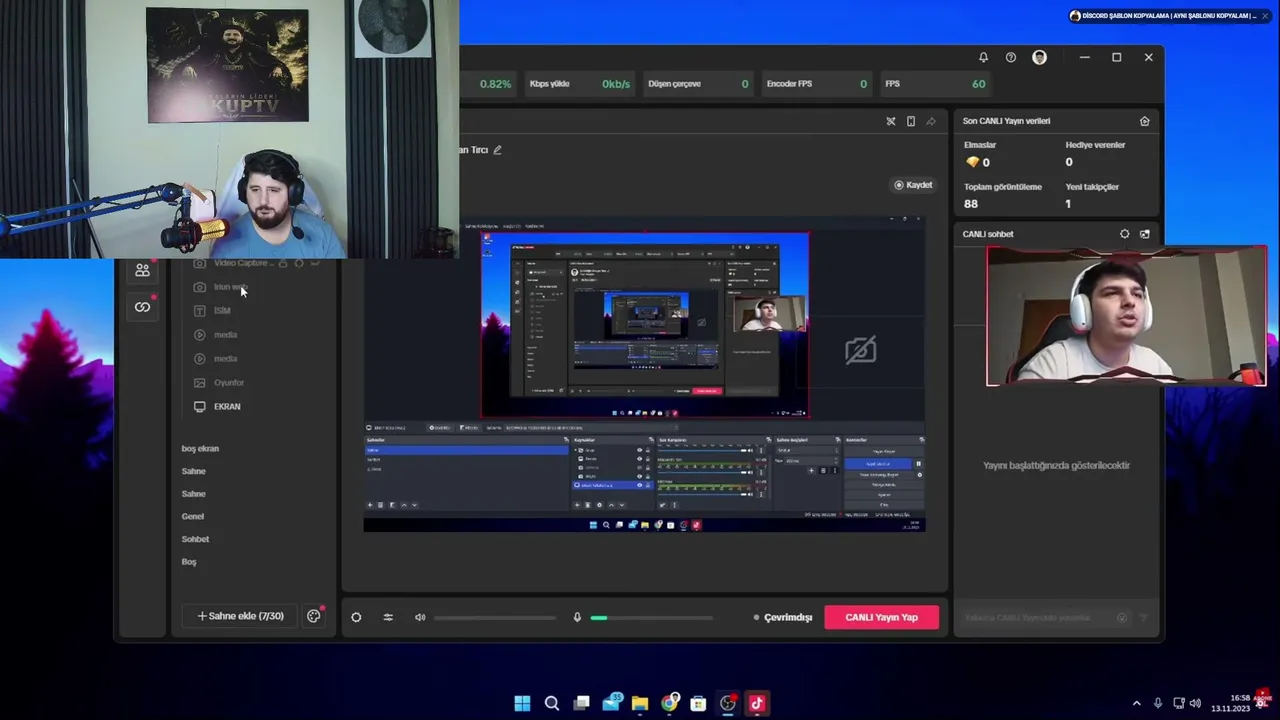This screenshot has width=1280, height=720.
Task: Click Sahne ekle (7/30) button
Action: click(x=240, y=616)
